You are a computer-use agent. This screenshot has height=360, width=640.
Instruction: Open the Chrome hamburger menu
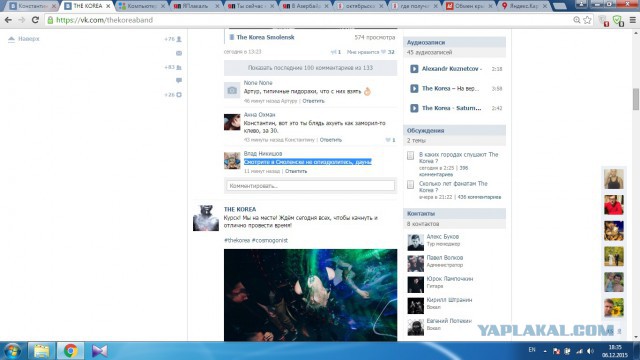[633, 20]
